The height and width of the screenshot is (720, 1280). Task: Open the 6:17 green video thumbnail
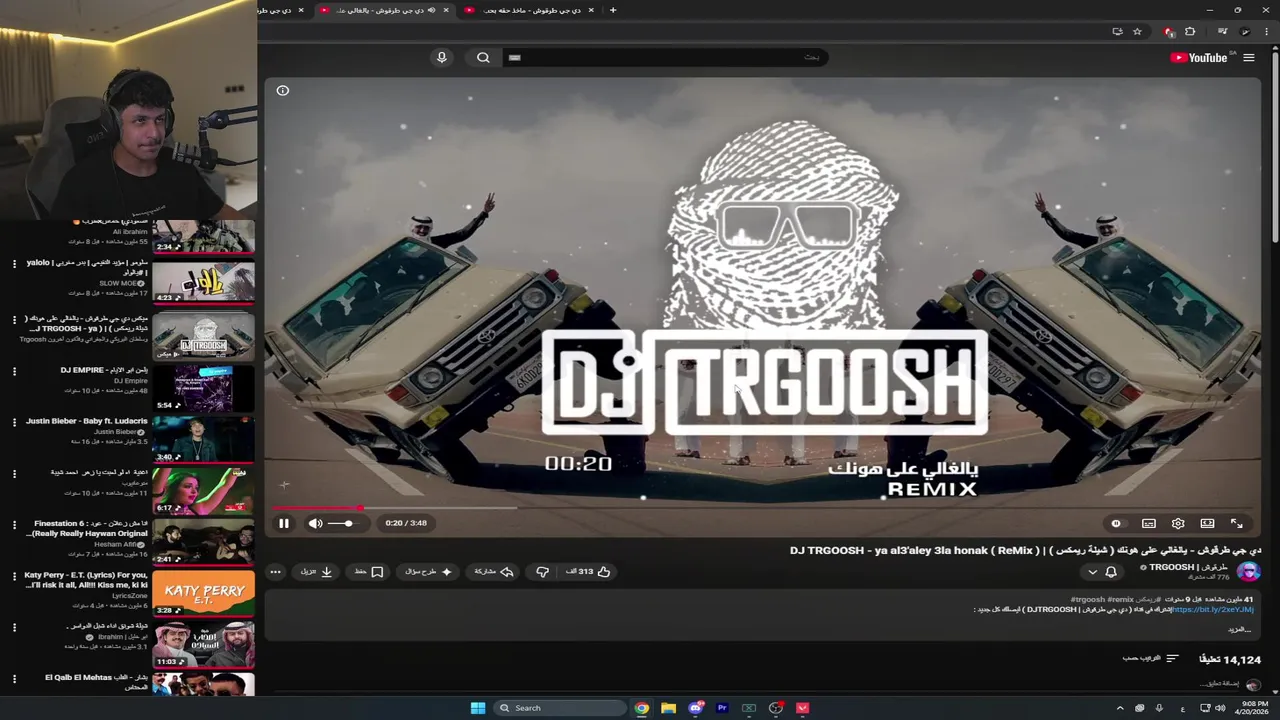(x=203, y=491)
